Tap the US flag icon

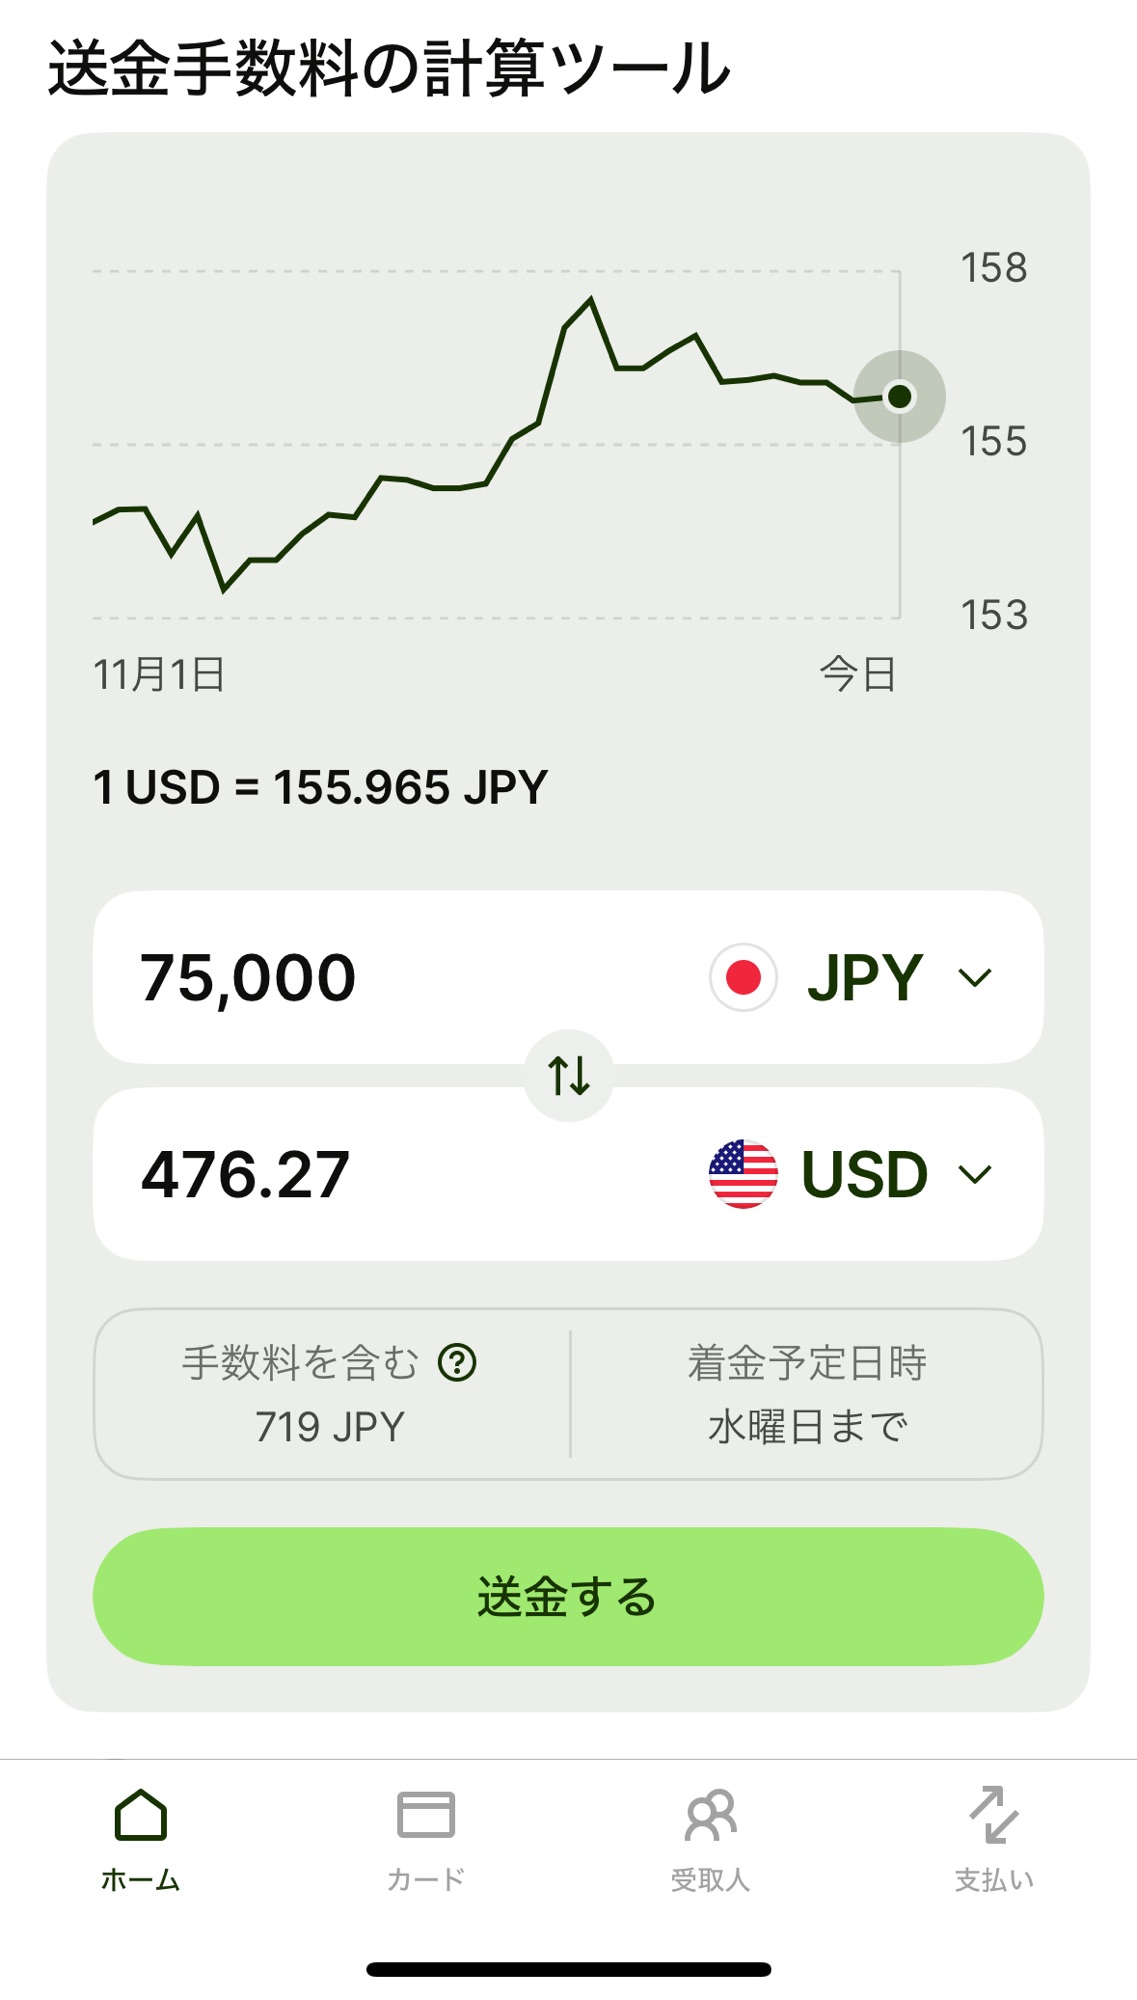(743, 1174)
